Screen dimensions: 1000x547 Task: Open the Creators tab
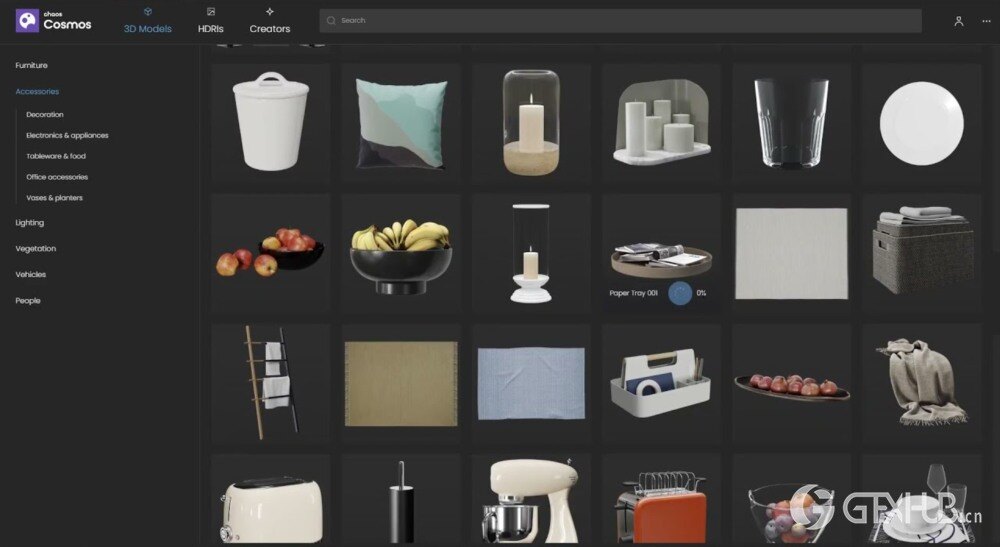tap(269, 21)
